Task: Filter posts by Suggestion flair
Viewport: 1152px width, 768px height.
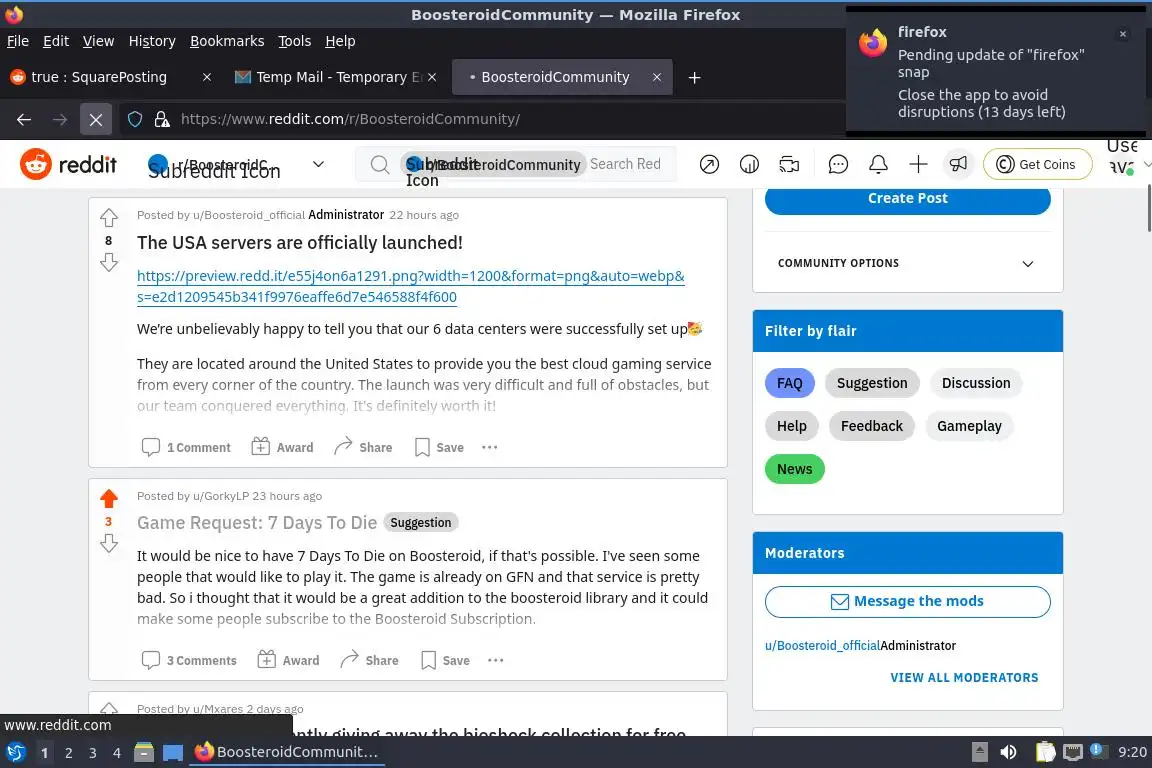Action: 872,383
